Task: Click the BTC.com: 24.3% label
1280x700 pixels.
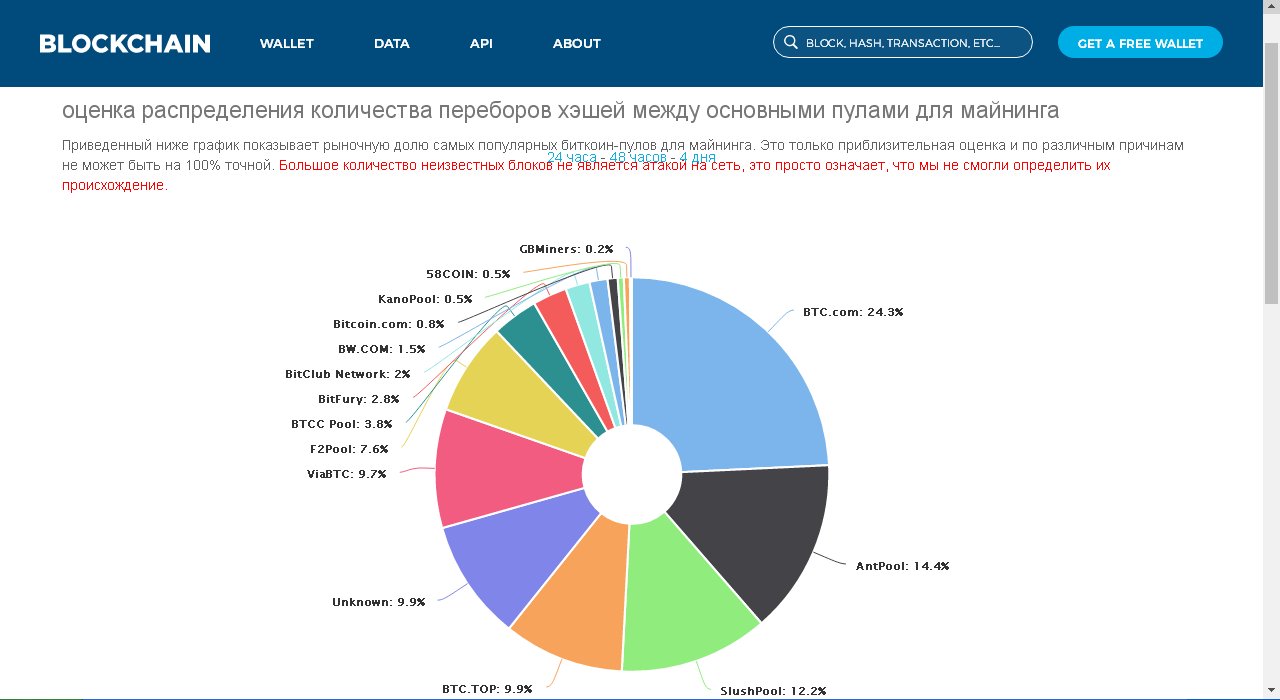Action: 853,312
